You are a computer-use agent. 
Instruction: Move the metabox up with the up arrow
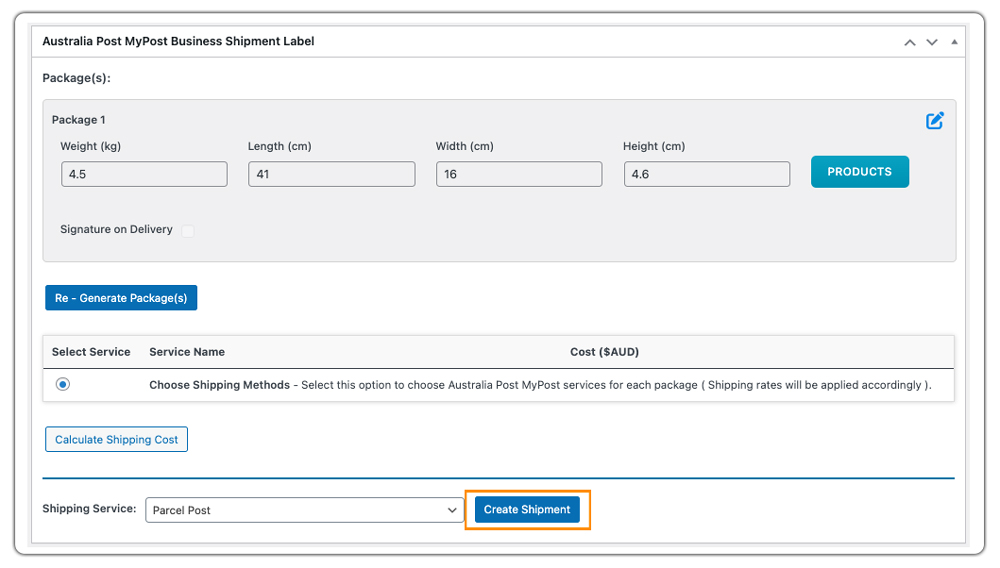pos(910,42)
